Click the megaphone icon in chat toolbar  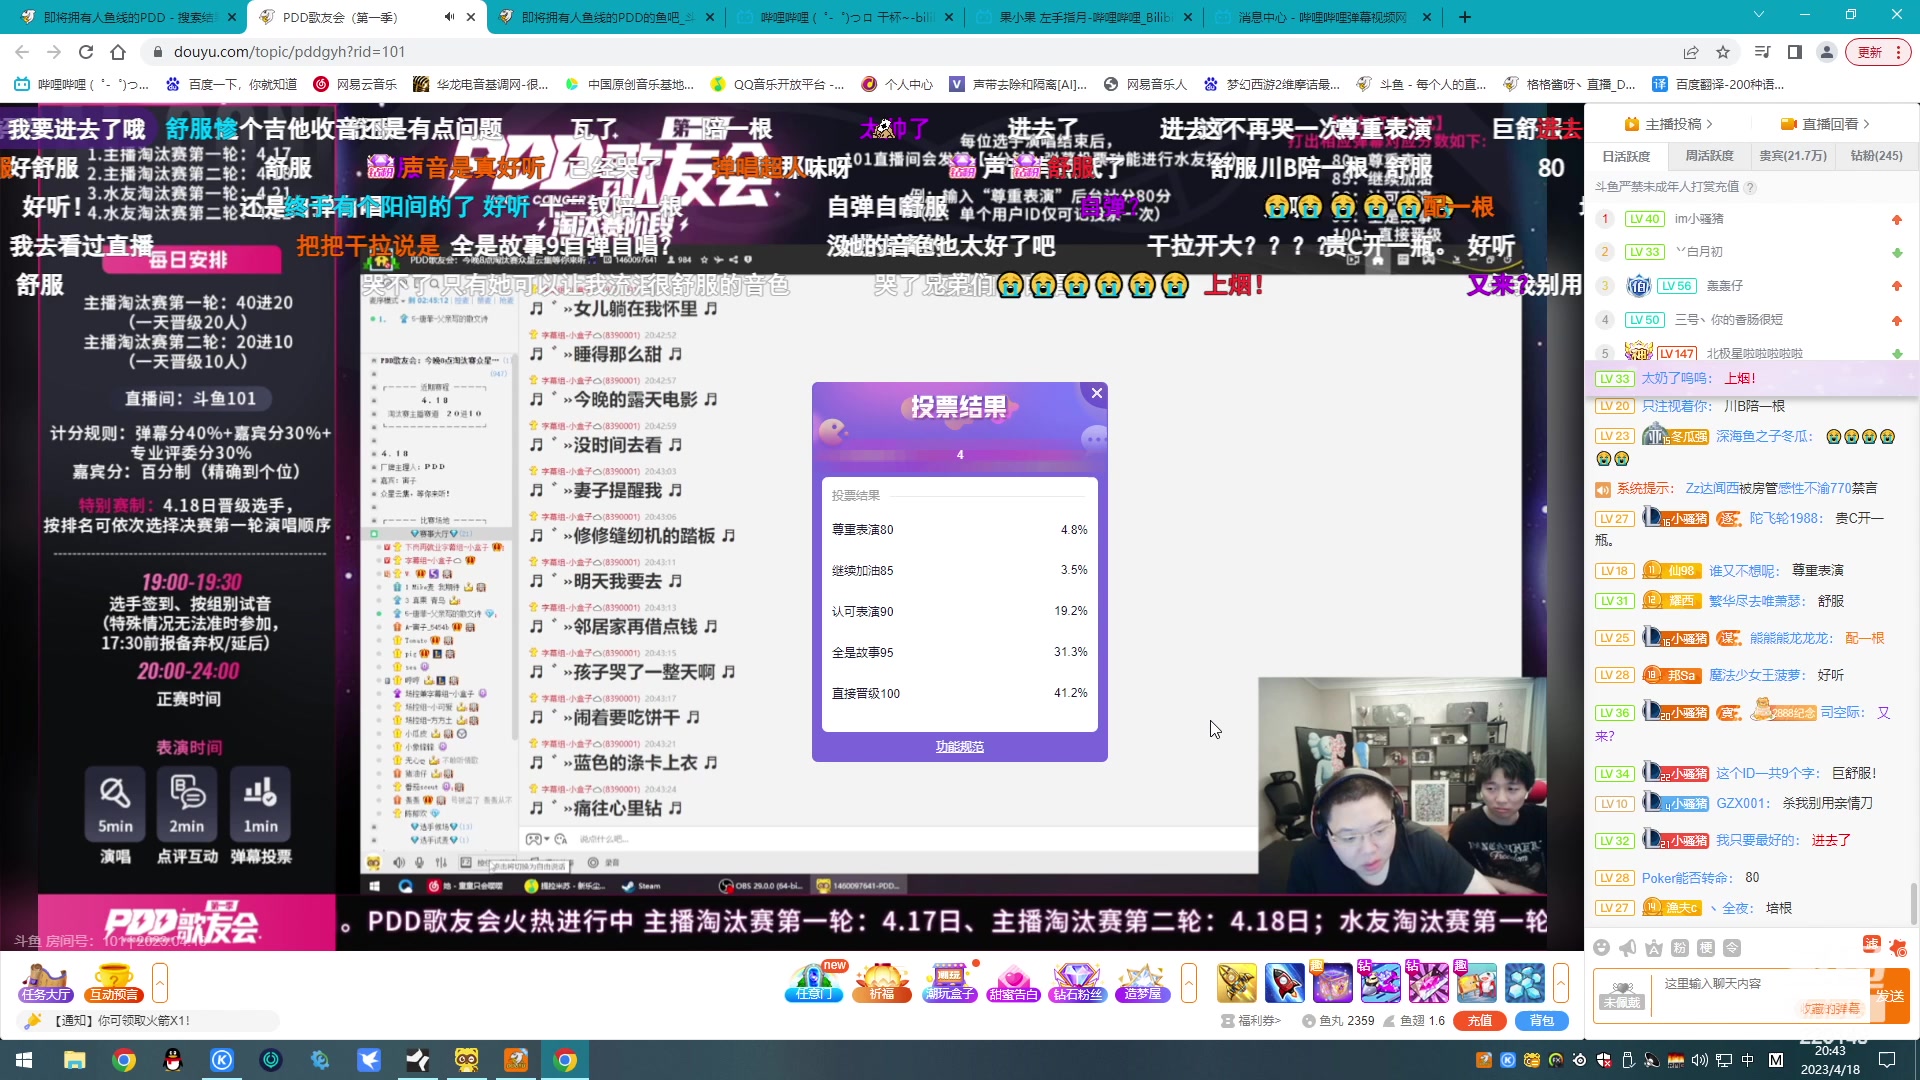point(1628,947)
